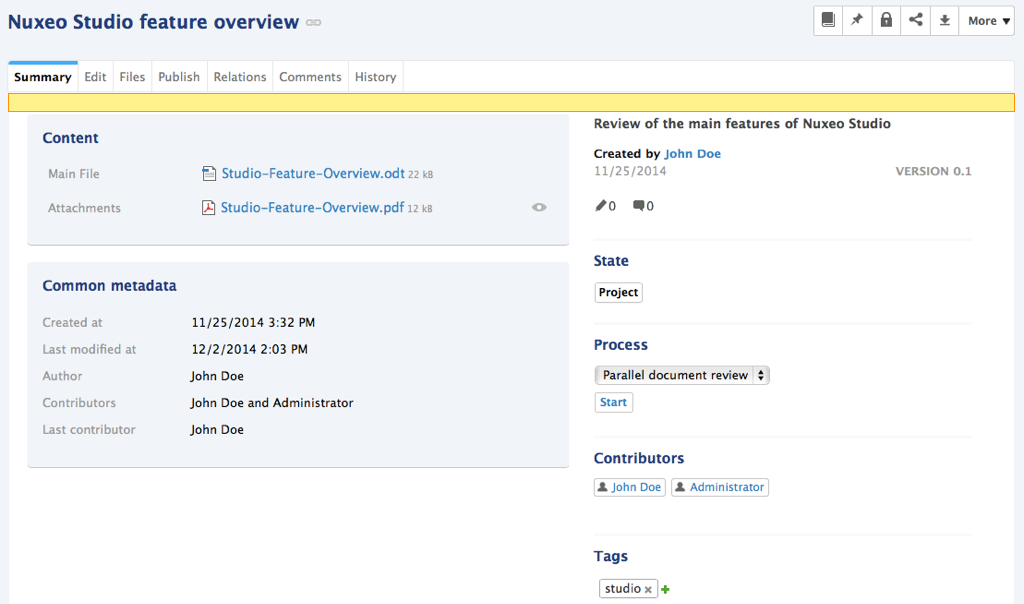
Task: Select the Relations tab
Action: click(240, 77)
